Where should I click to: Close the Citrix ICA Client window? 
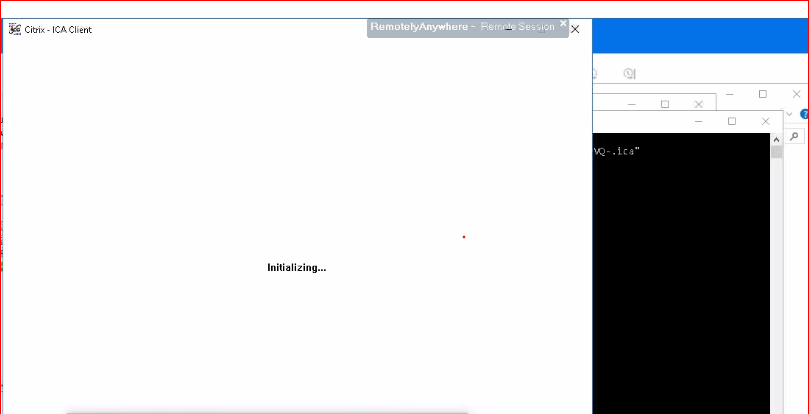click(x=575, y=29)
